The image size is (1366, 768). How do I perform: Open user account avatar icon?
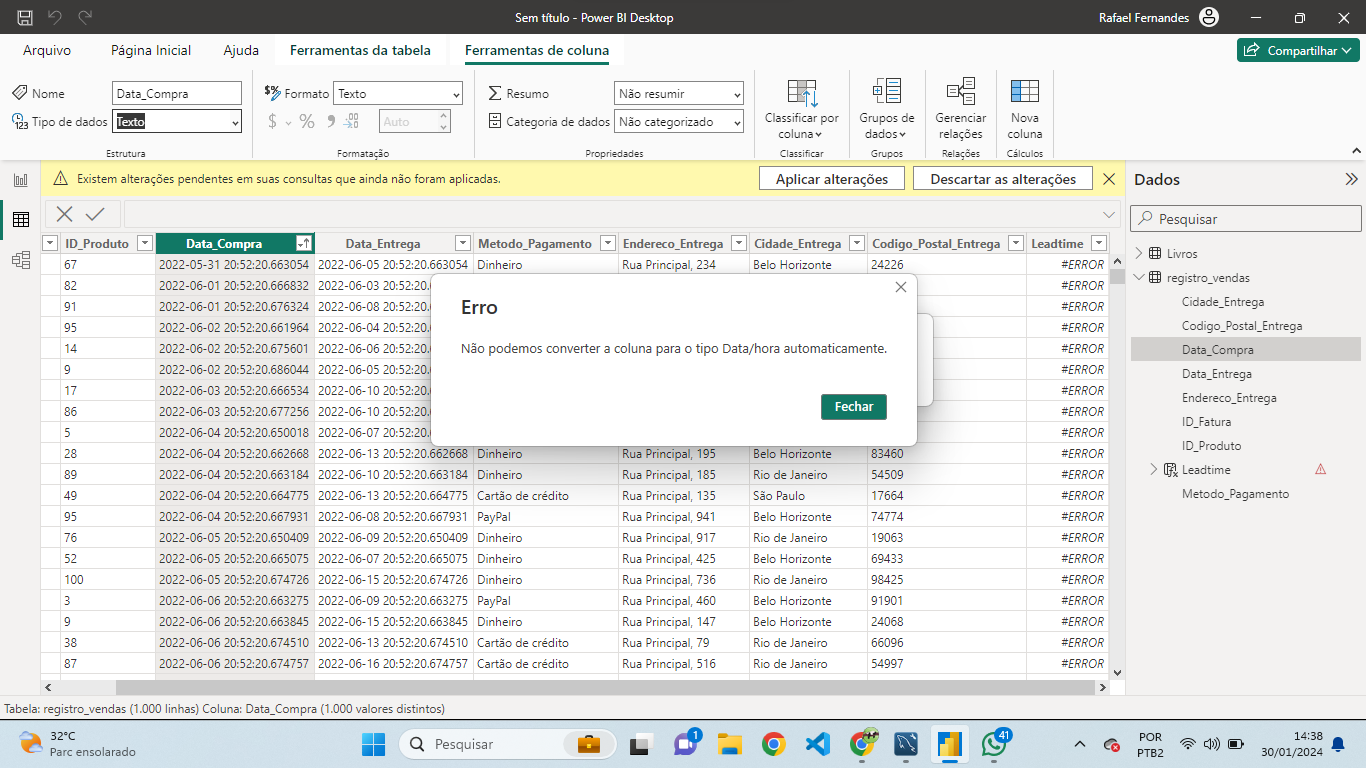tap(1209, 18)
